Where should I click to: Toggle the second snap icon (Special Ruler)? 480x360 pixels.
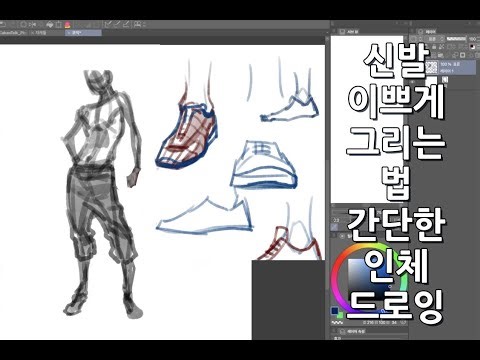117,24
